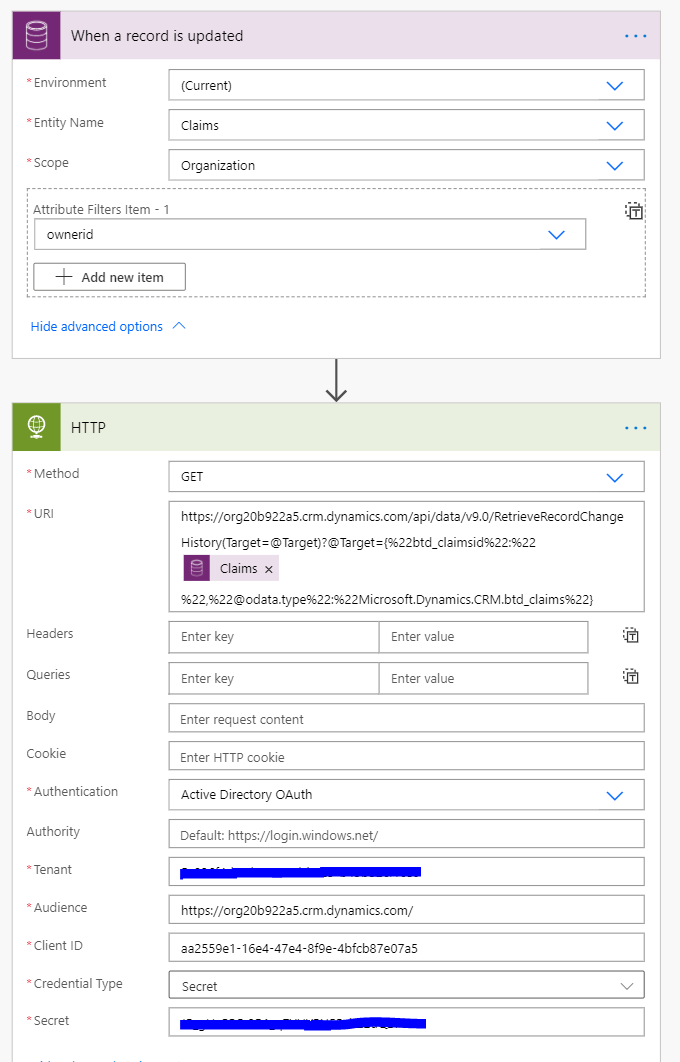Switch Attribute Filters to array input mode
Screen dimensions: 680x1062
point(633,211)
